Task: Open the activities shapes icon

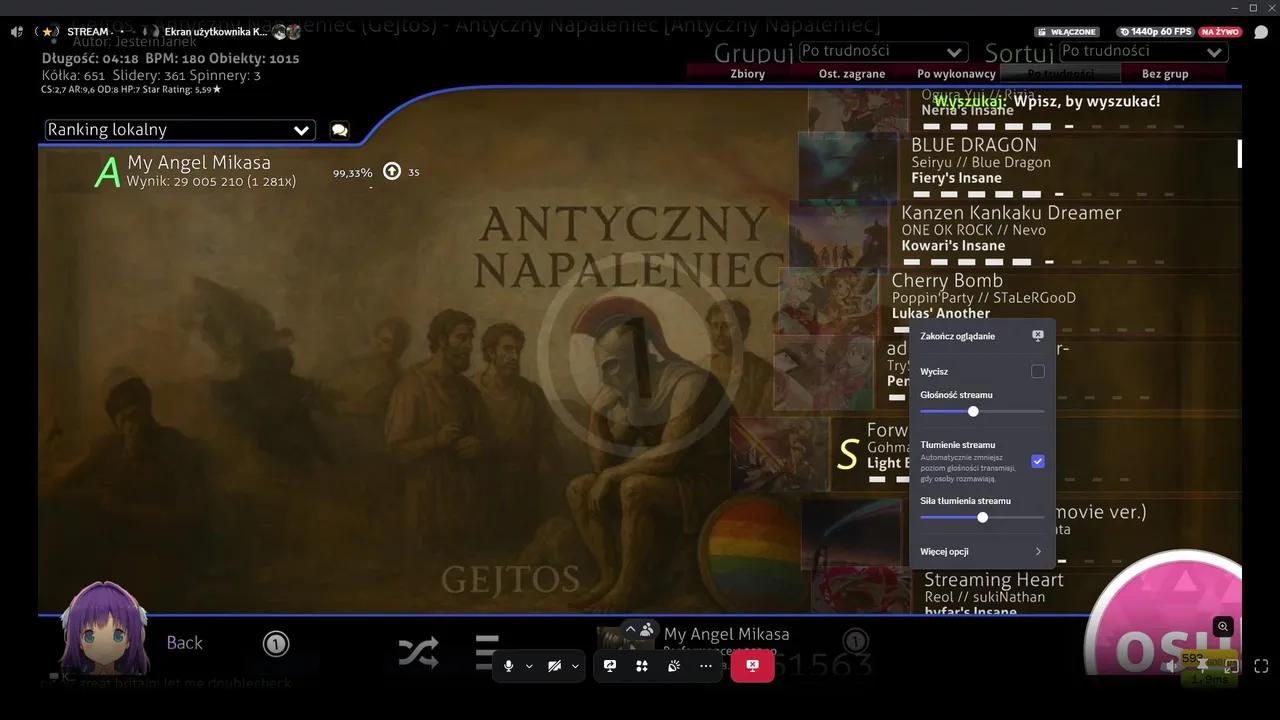Action: coord(642,666)
